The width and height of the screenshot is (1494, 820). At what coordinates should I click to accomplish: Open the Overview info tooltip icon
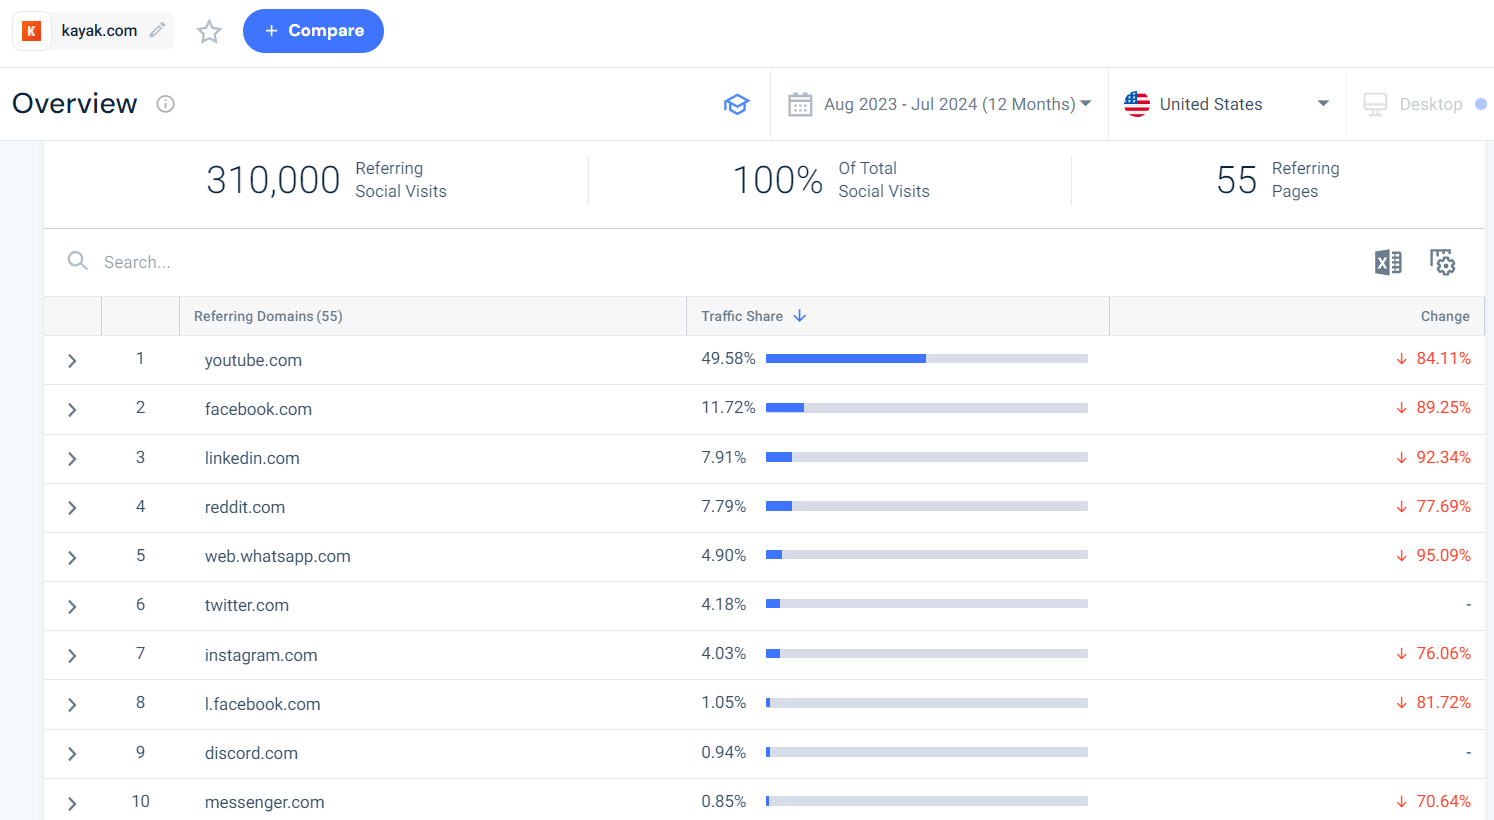[x=165, y=104]
